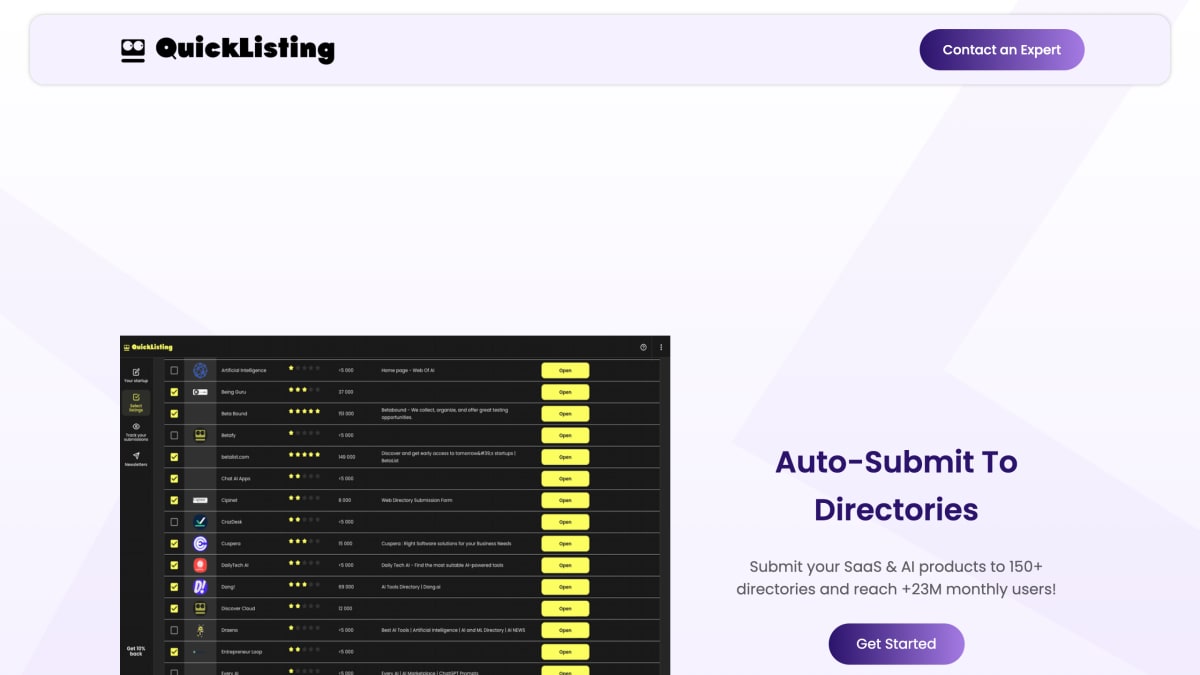This screenshot has height=675, width=1200.
Task: Click the small QuickListing logo in the app preview
Action: [148, 347]
